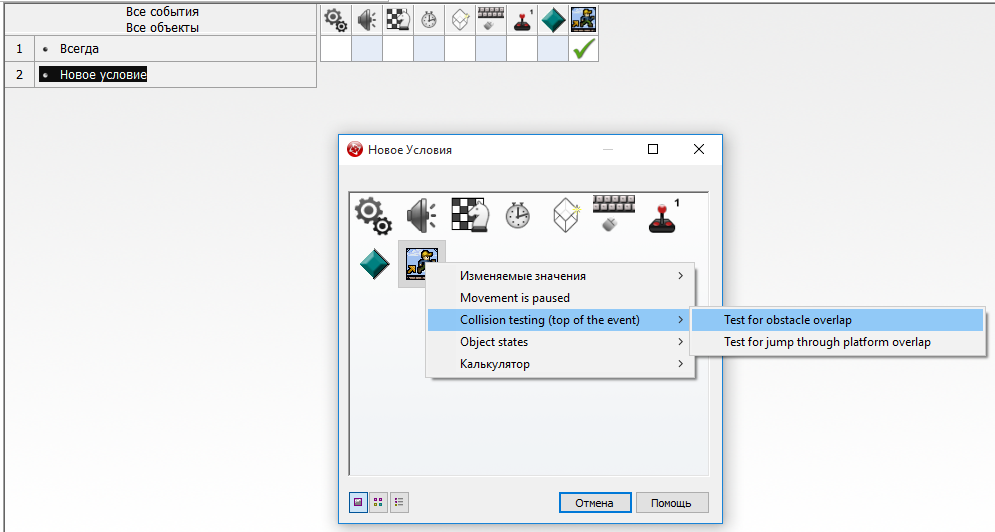This screenshot has height=532, width=995.
Task: Select the Sound speaker icon in the dialog
Action: tap(421, 215)
